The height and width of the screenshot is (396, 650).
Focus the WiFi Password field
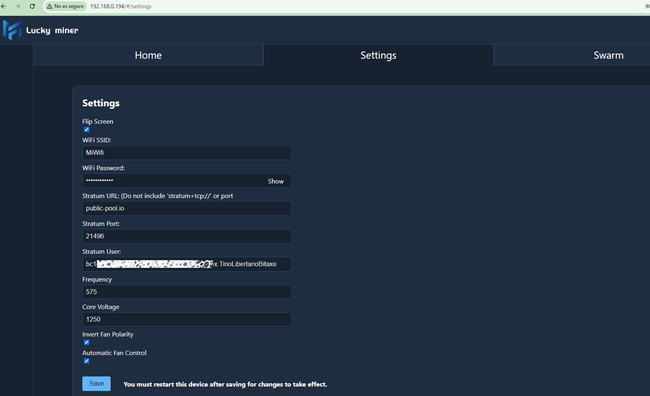(174, 180)
